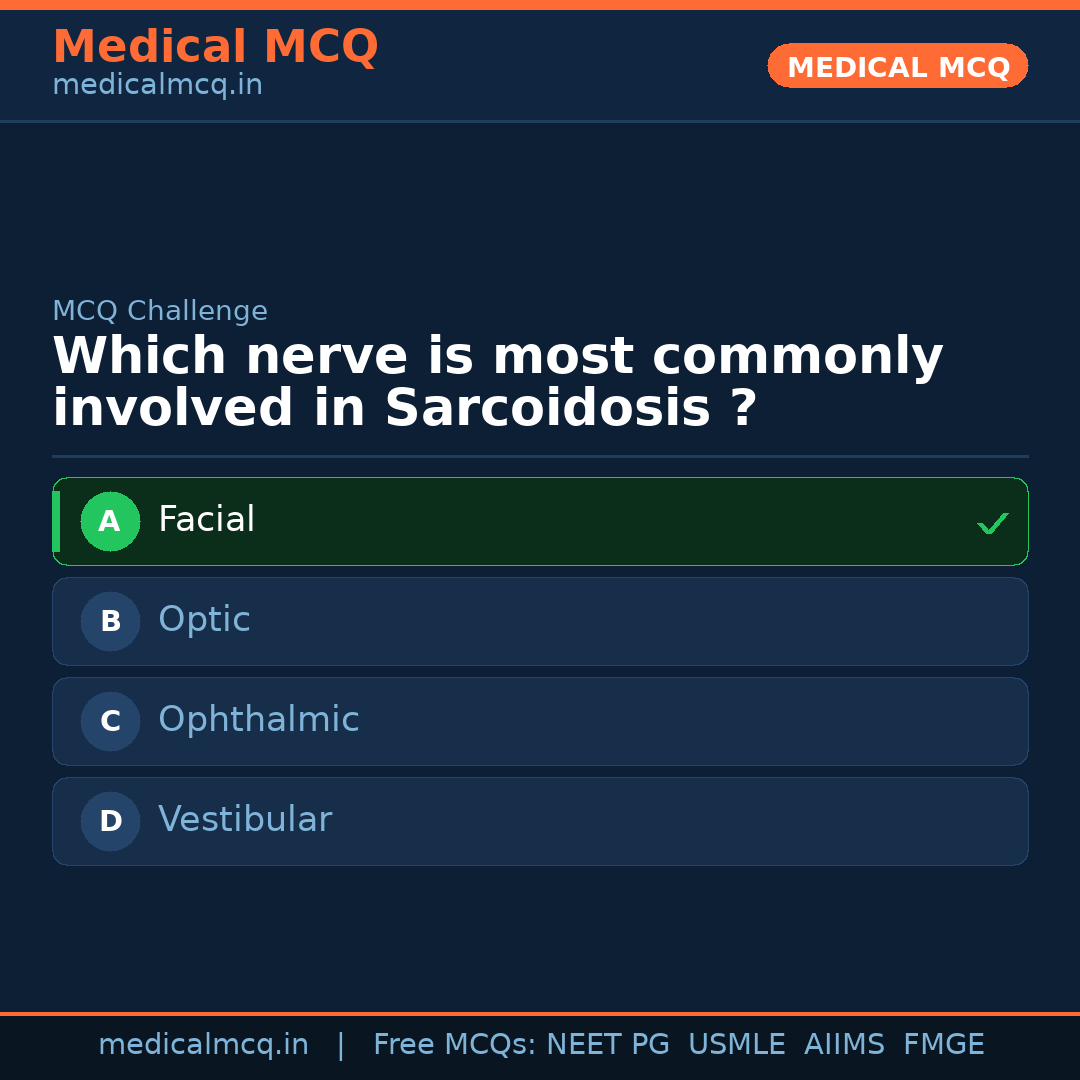Click the B letter badge icon

pyautogui.click(x=110, y=621)
